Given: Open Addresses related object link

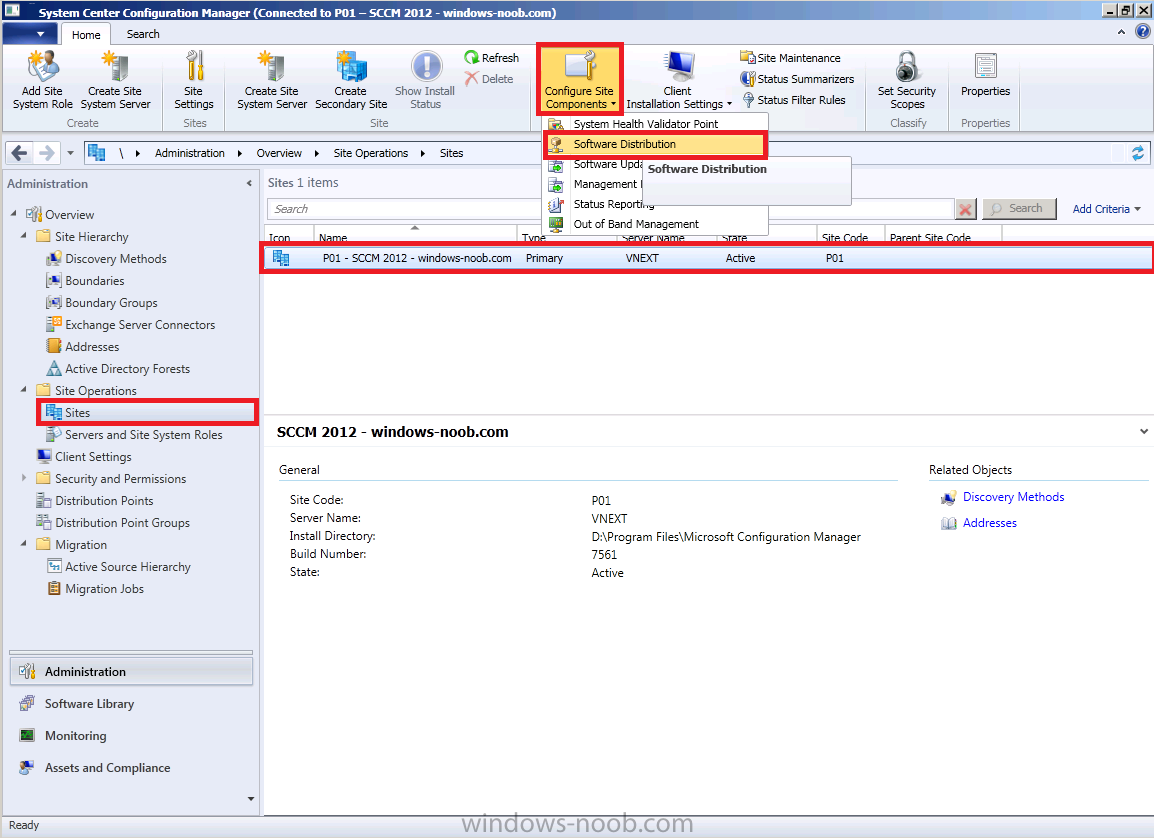Looking at the screenshot, I should [x=990, y=523].
